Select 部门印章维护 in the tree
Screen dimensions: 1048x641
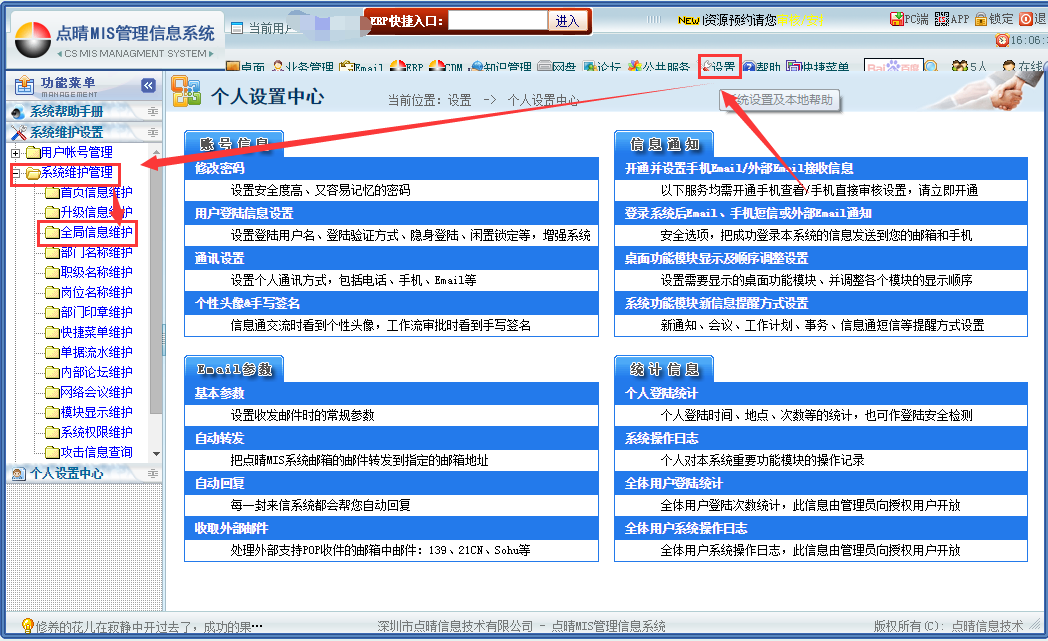(96, 312)
